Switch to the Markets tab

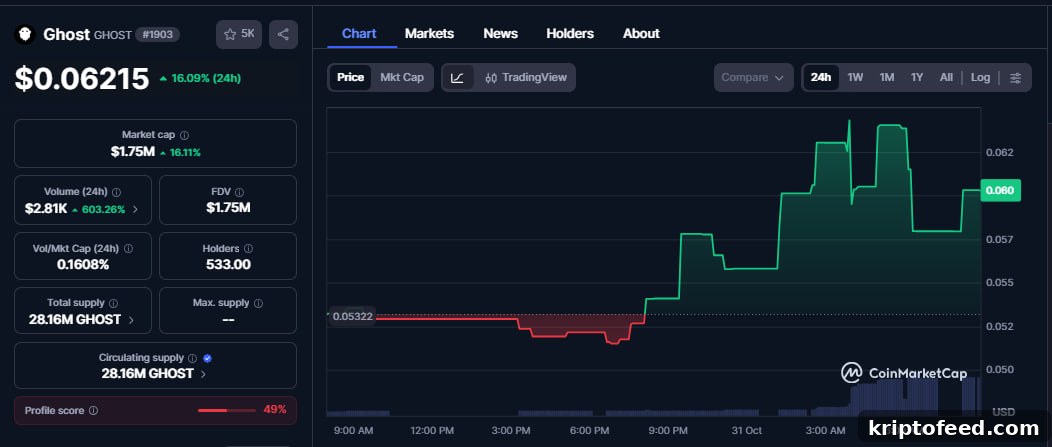[429, 34]
